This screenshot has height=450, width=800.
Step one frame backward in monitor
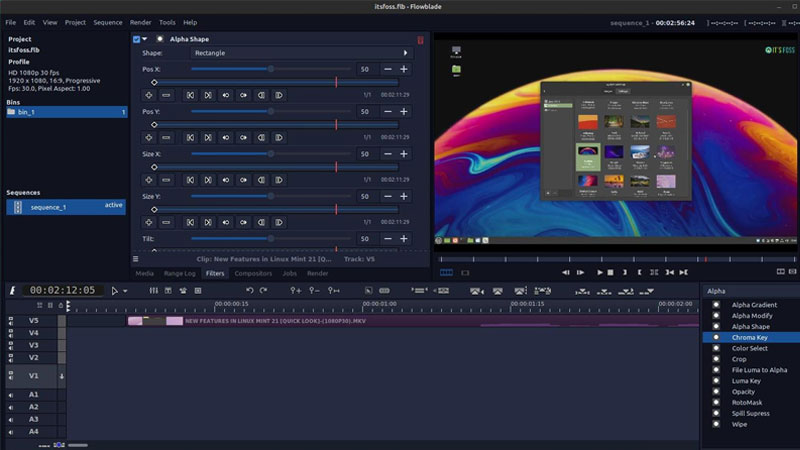(x=566, y=272)
